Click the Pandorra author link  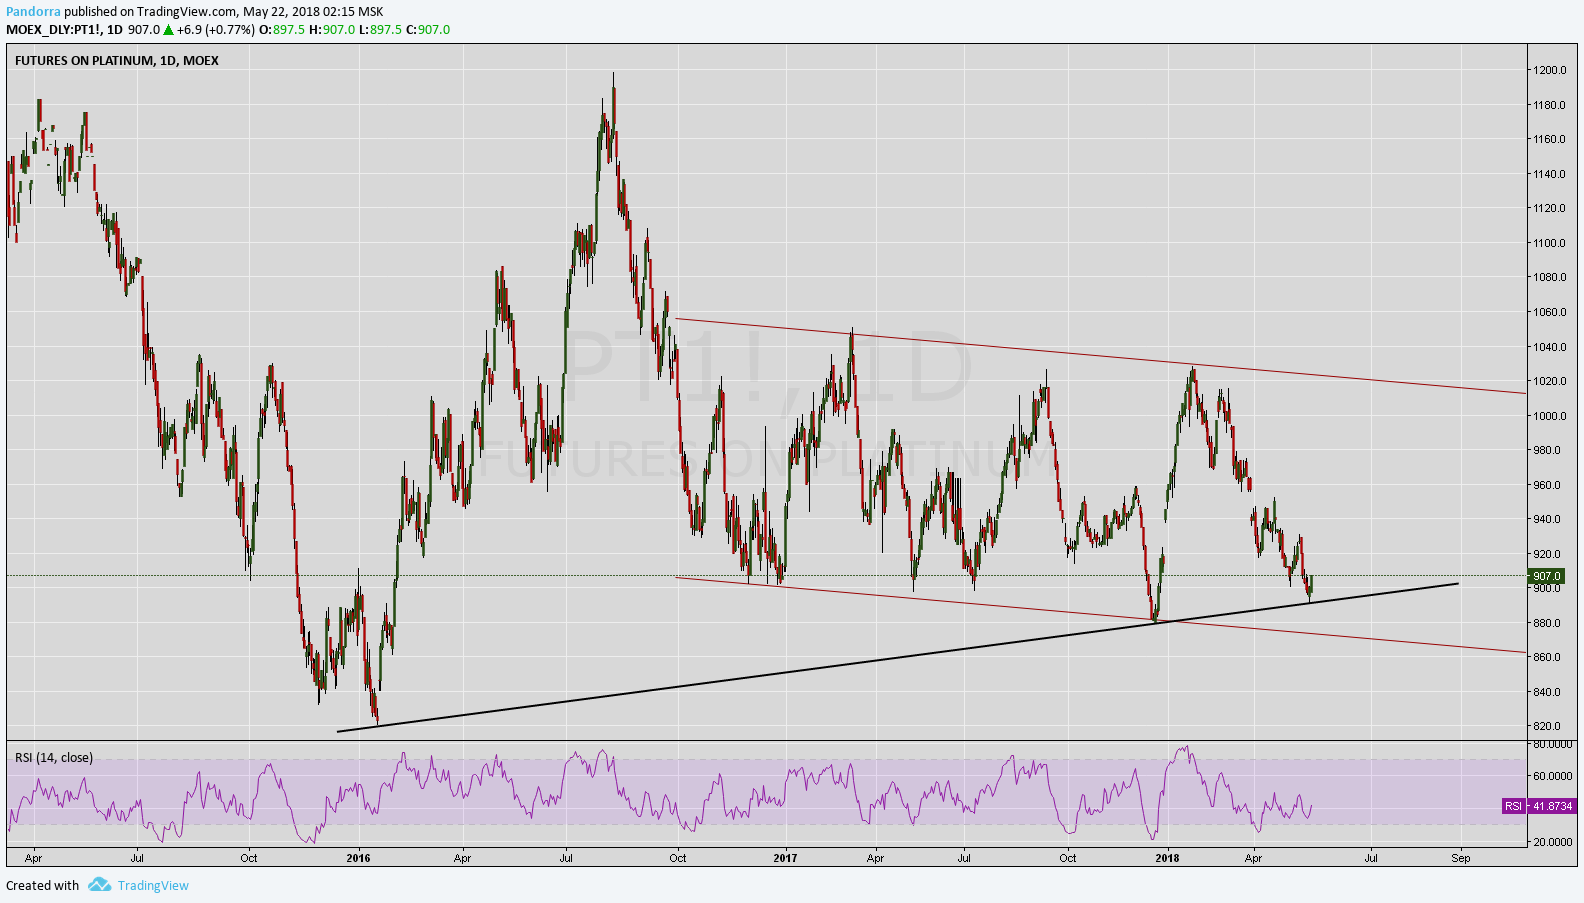(33, 12)
